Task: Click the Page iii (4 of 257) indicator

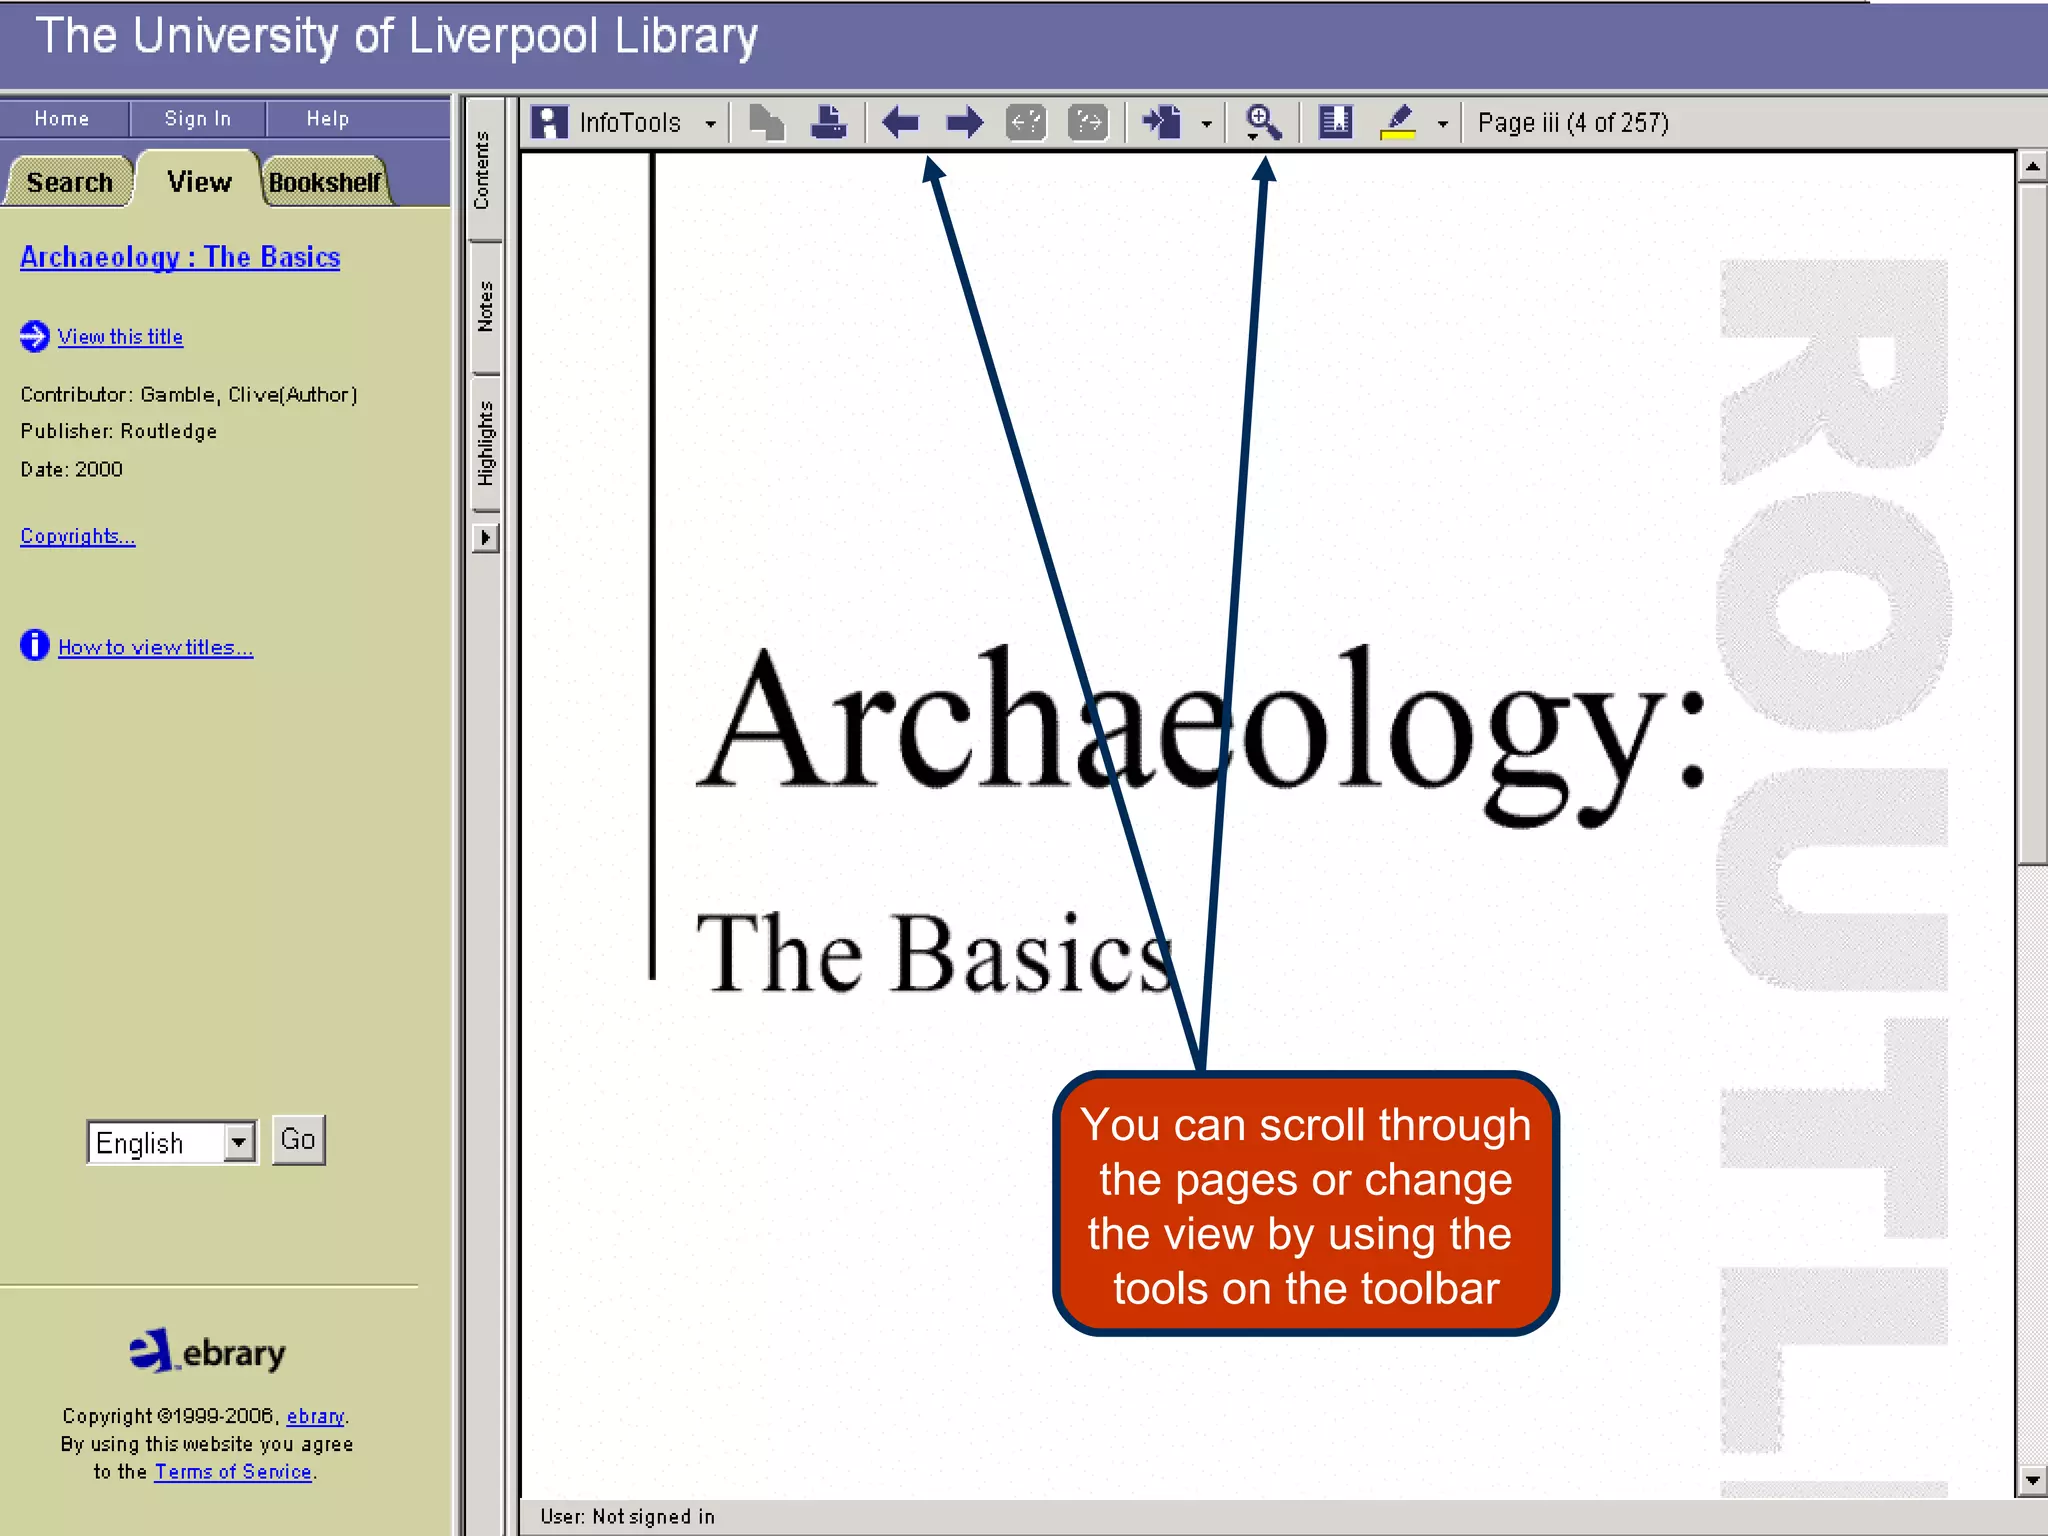Action: point(1573,123)
